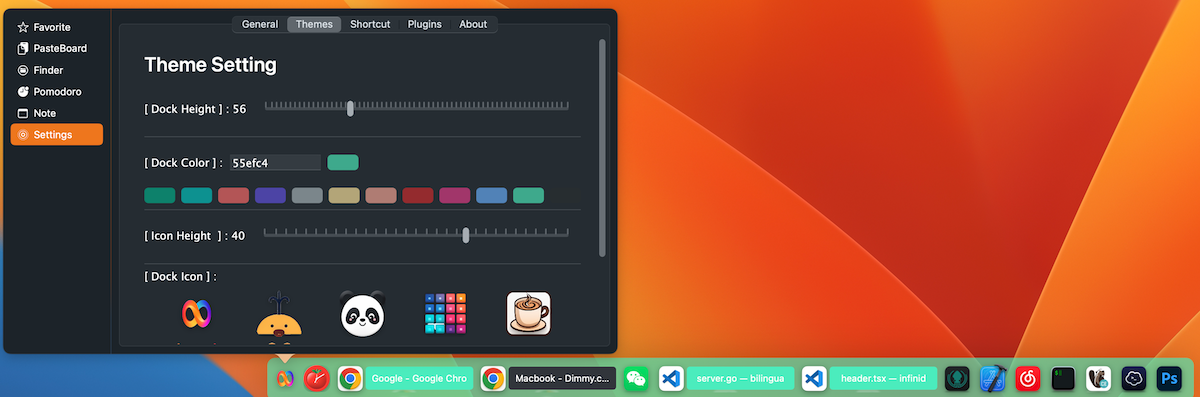The image size is (1200, 397).
Task: Choose the blue dock color swatch
Action: pos(491,195)
